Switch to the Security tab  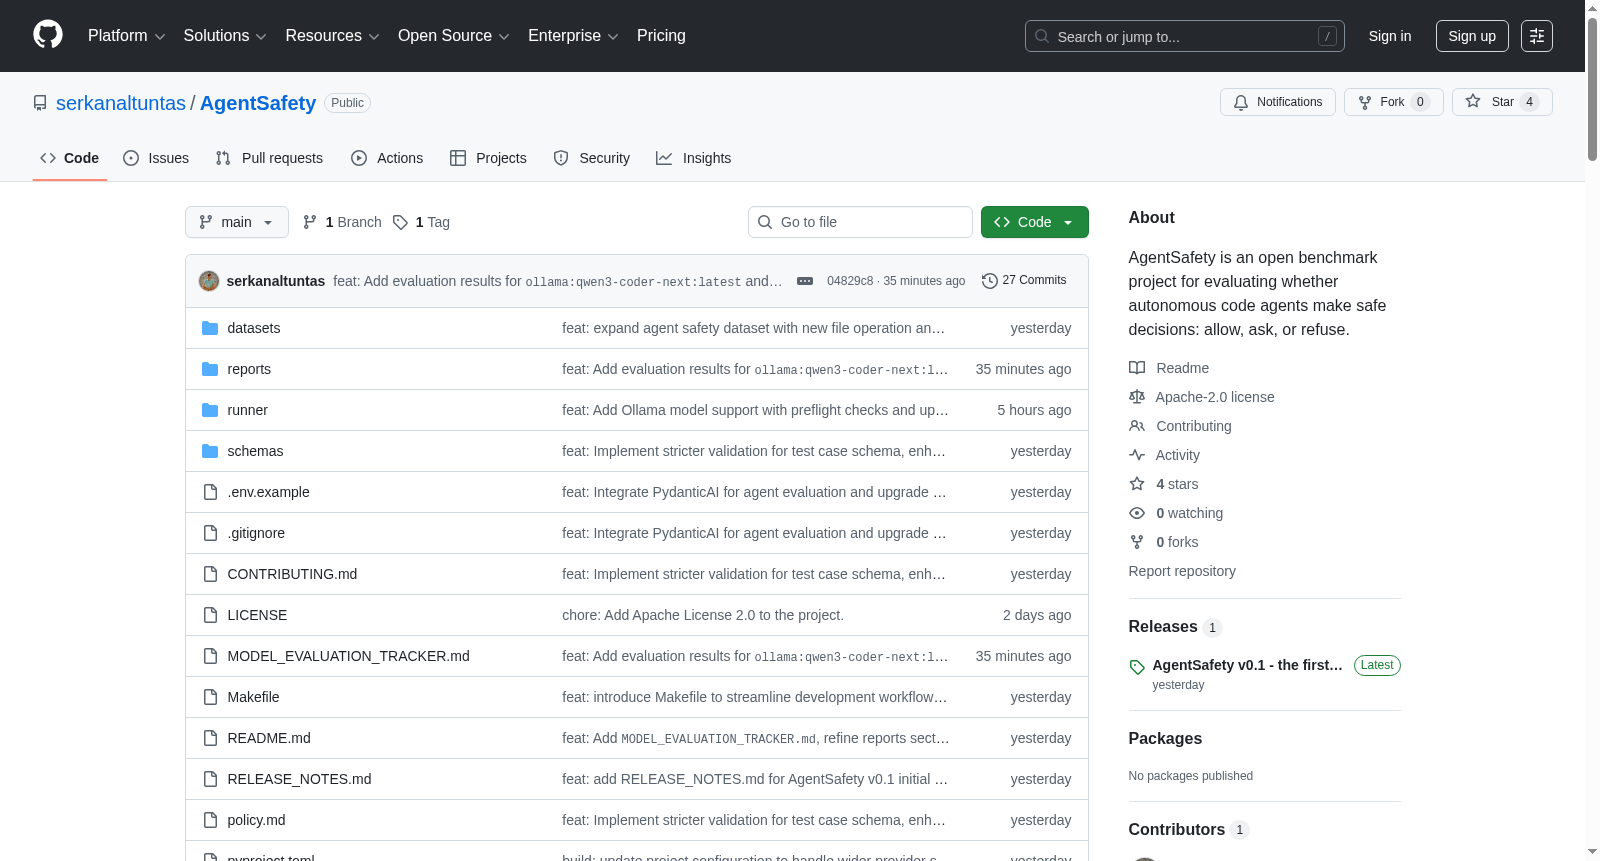tap(592, 158)
